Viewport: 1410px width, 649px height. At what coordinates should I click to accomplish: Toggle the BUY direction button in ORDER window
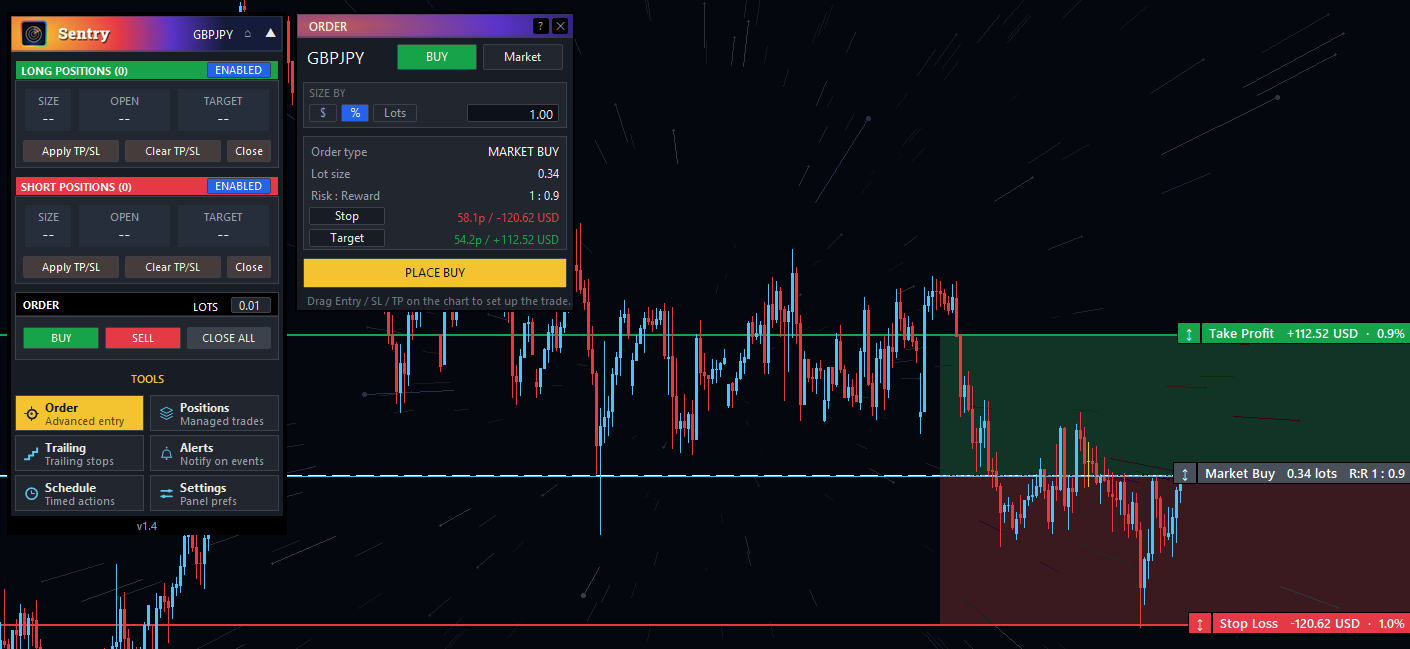(437, 57)
